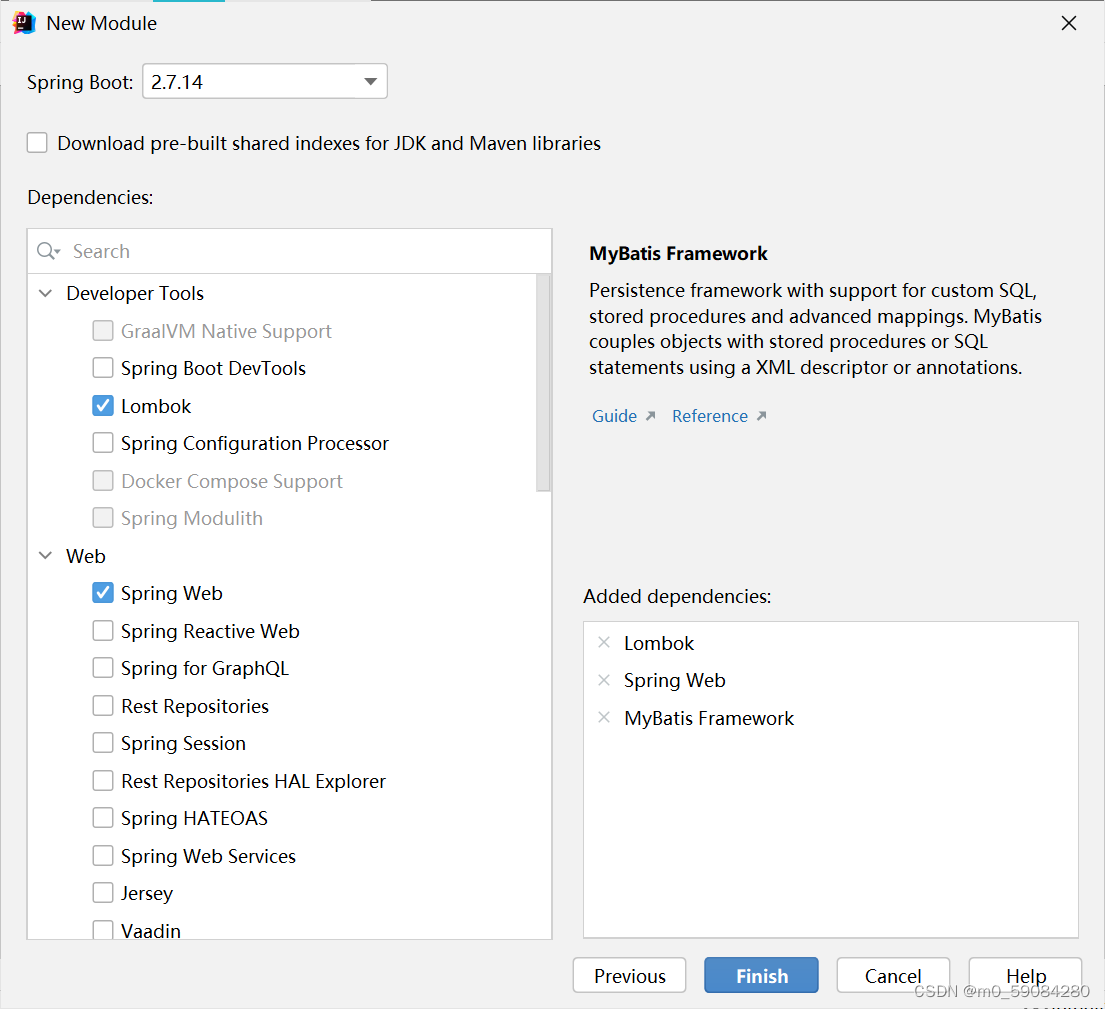Uncheck the Lombok dependency

click(x=103, y=406)
